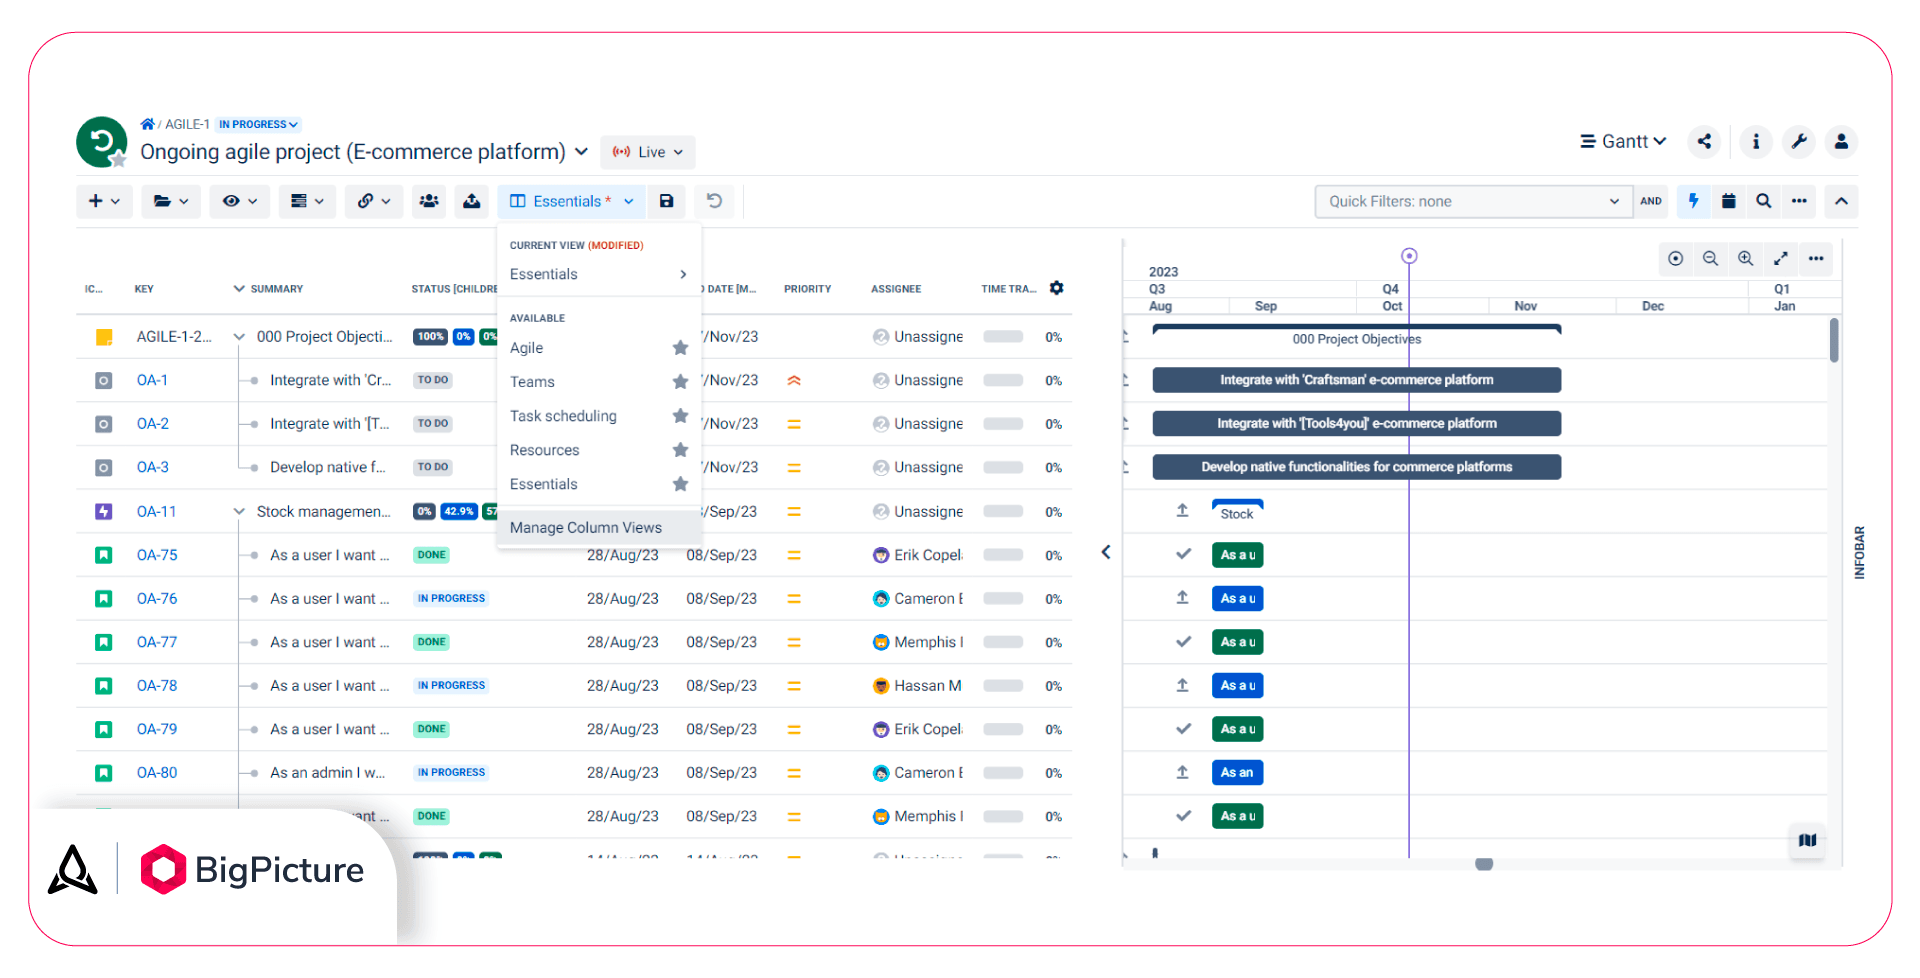The image size is (1920, 978).
Task: Click the time tracking bar for OA-75
Action: pyautogui.click(x=1003, y=555)
